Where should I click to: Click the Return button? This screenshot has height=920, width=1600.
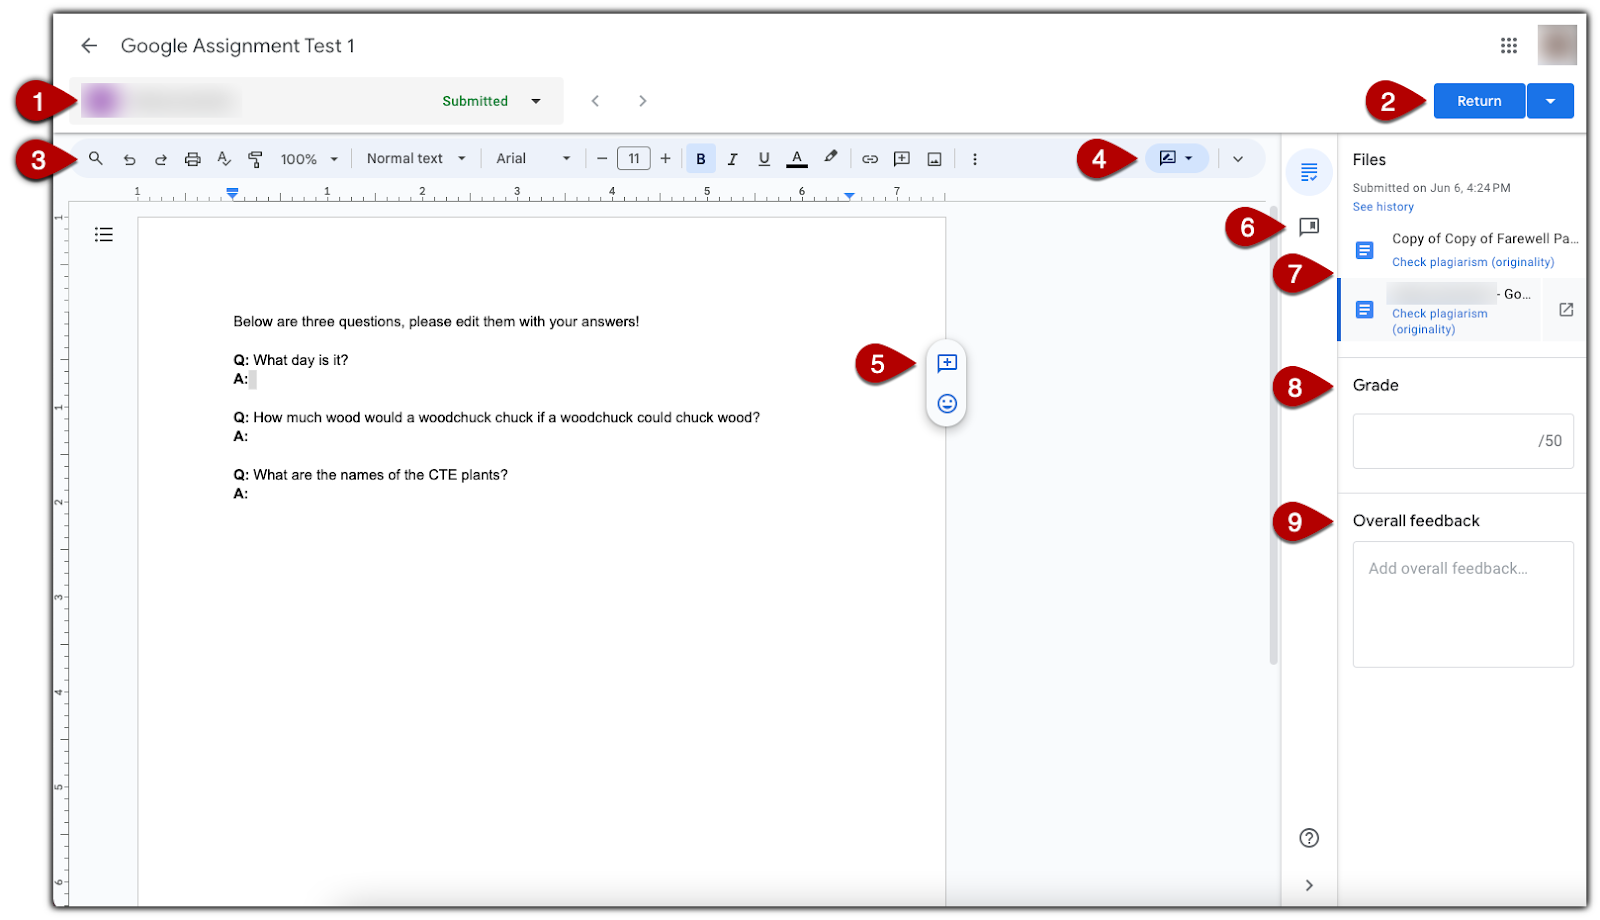click(x=1479, y=100)
